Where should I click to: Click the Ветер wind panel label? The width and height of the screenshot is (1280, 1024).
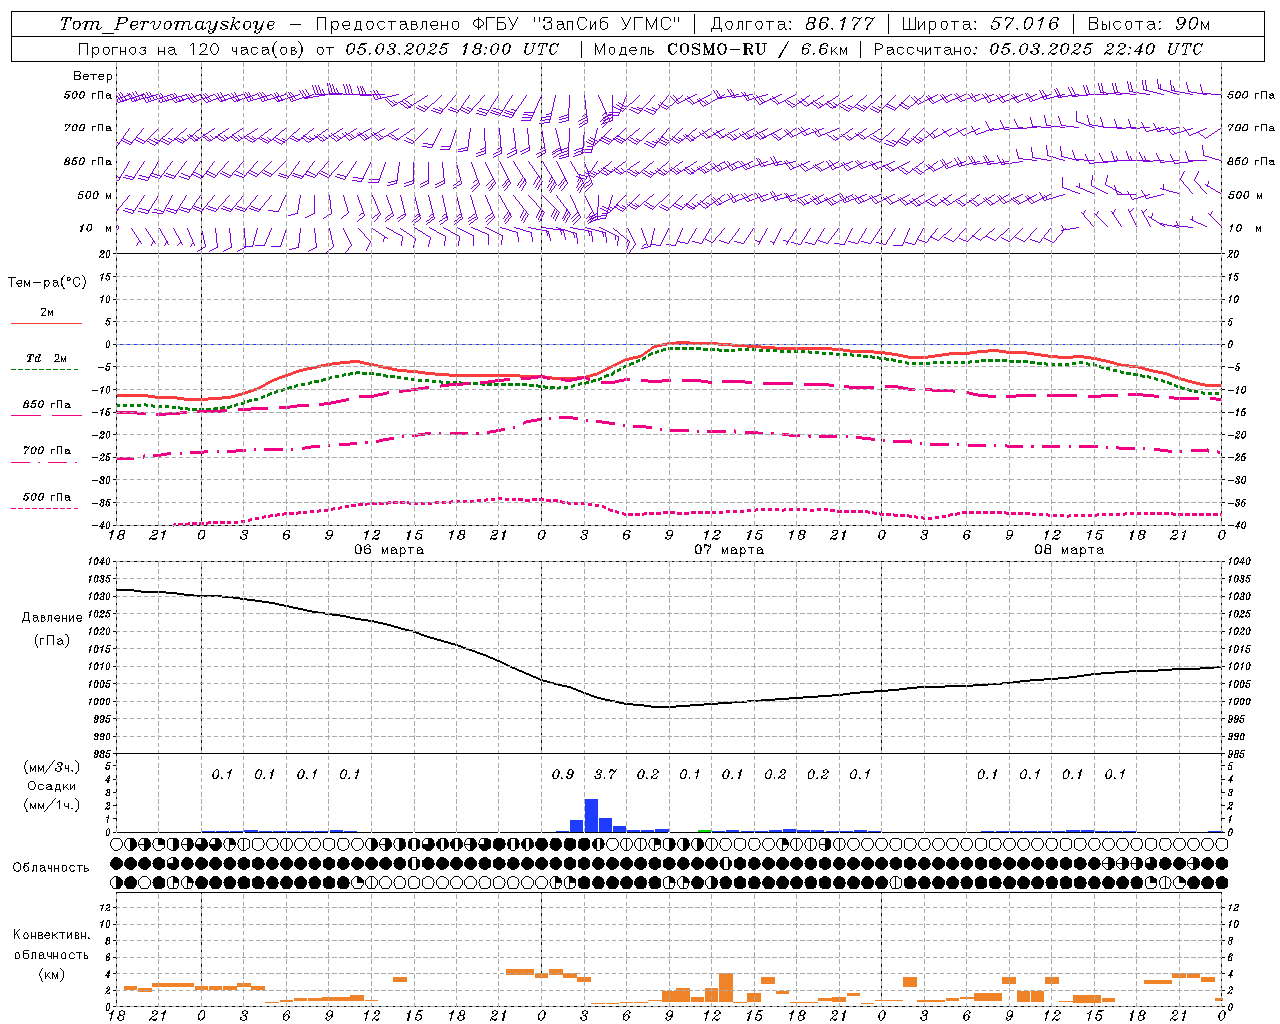tap(93, 76)
